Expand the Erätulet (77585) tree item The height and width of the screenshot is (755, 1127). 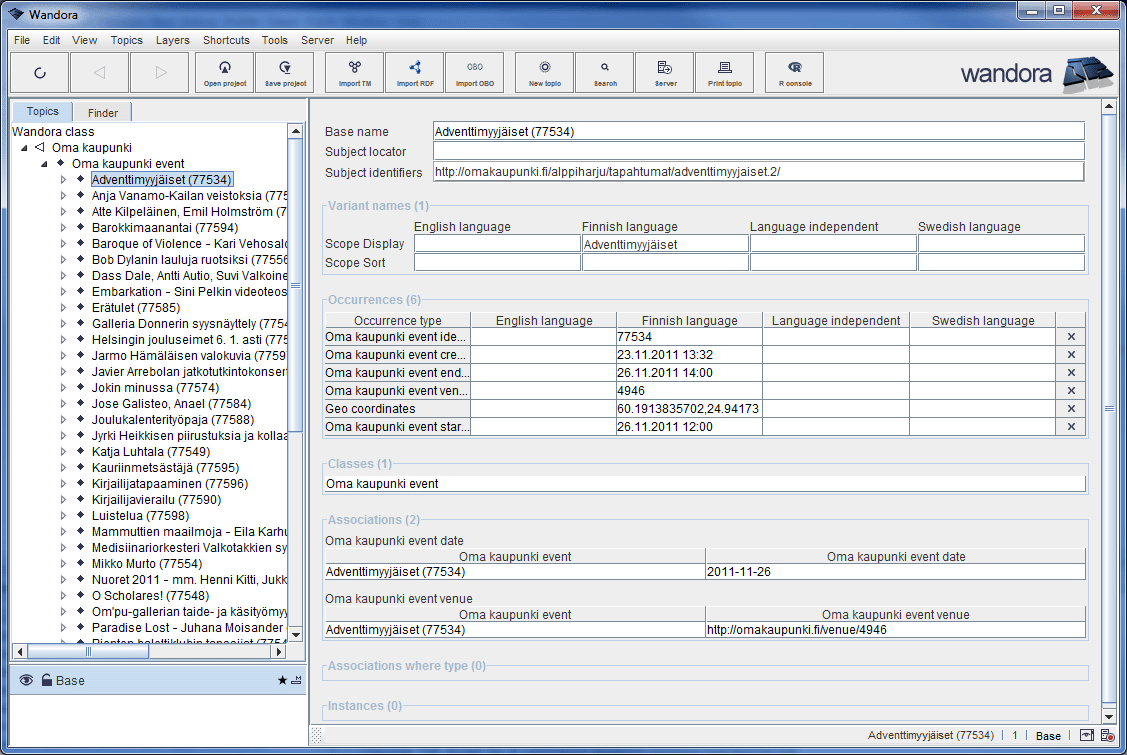(63, 308)
